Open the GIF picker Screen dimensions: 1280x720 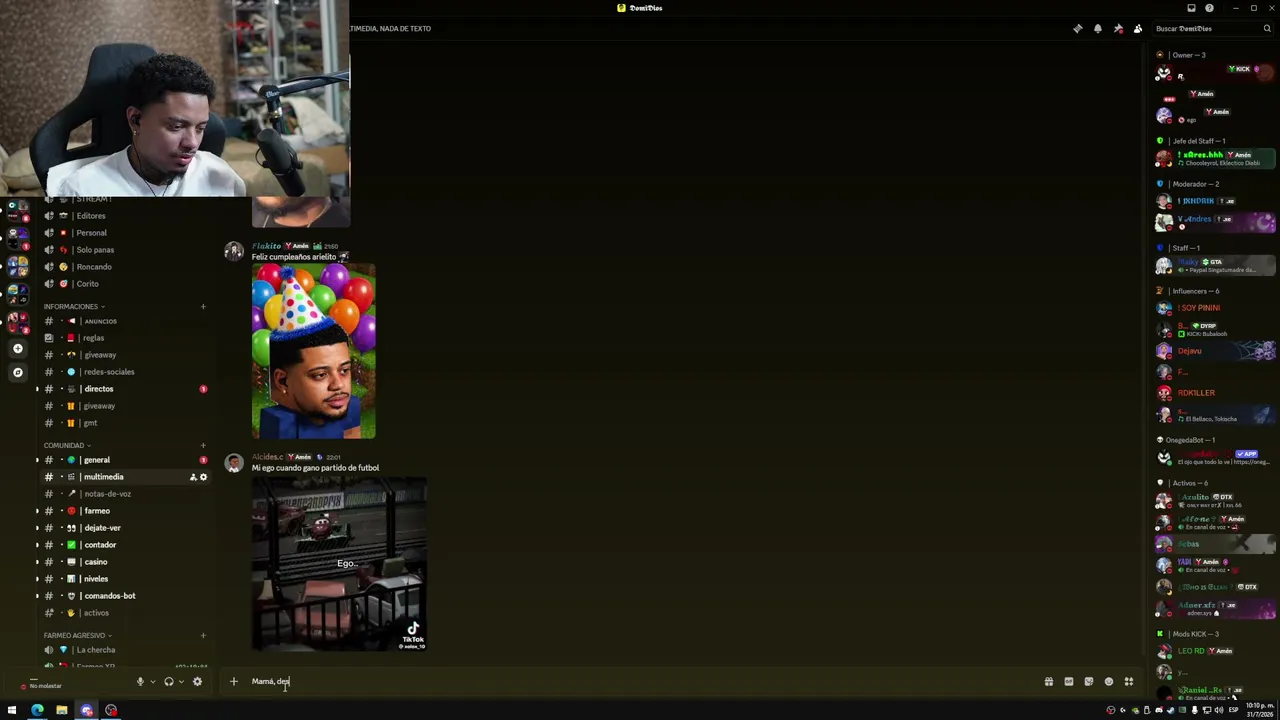1069,682
